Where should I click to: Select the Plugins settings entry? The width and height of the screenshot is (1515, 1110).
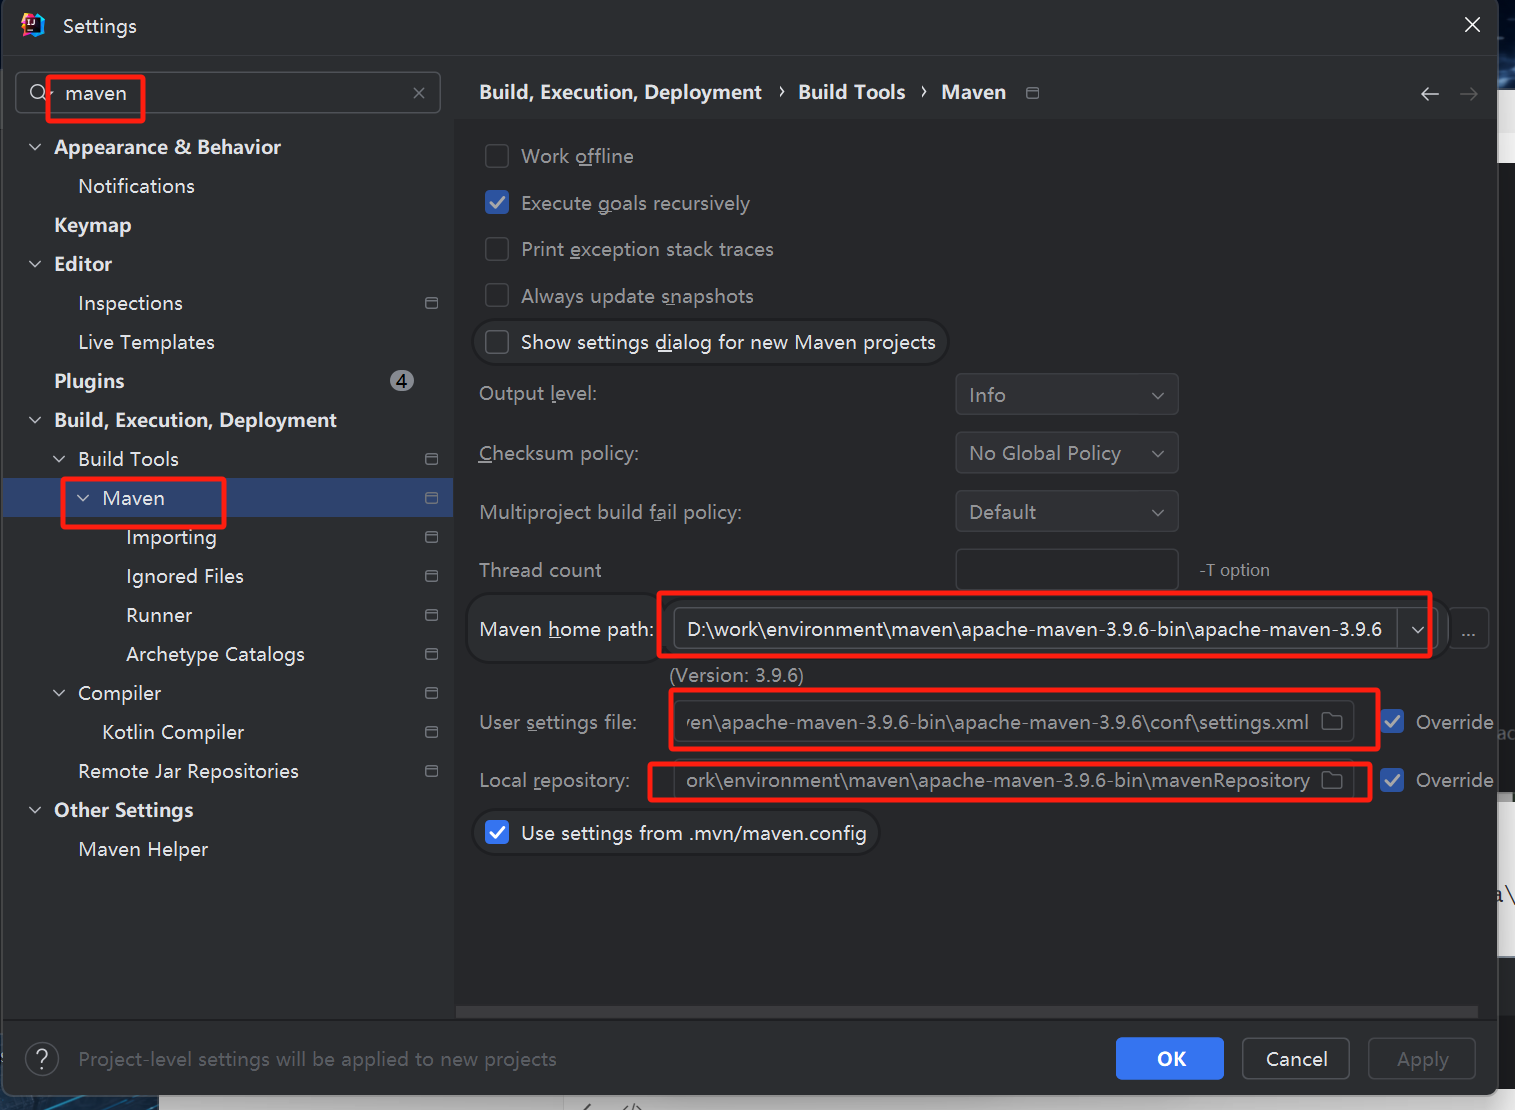point(89,381)
